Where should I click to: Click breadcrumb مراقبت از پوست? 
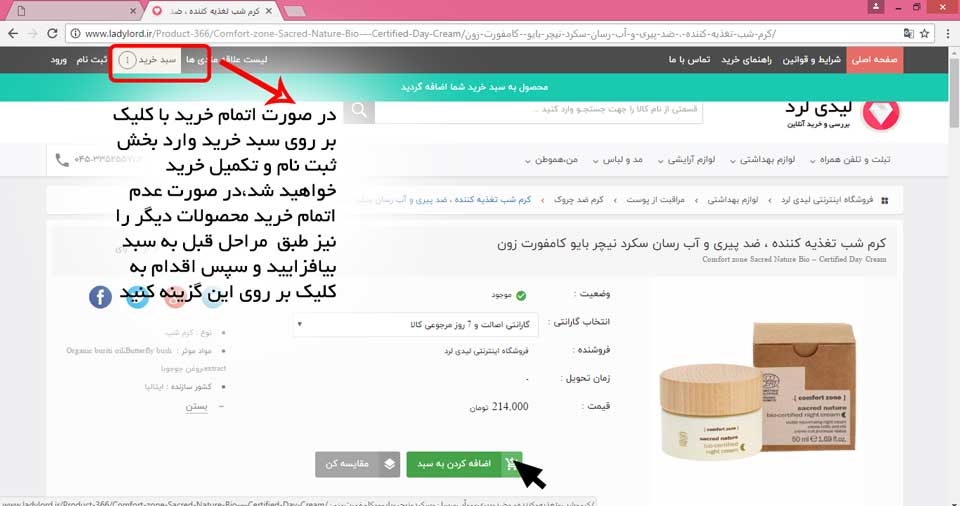[x=655, y=200]
